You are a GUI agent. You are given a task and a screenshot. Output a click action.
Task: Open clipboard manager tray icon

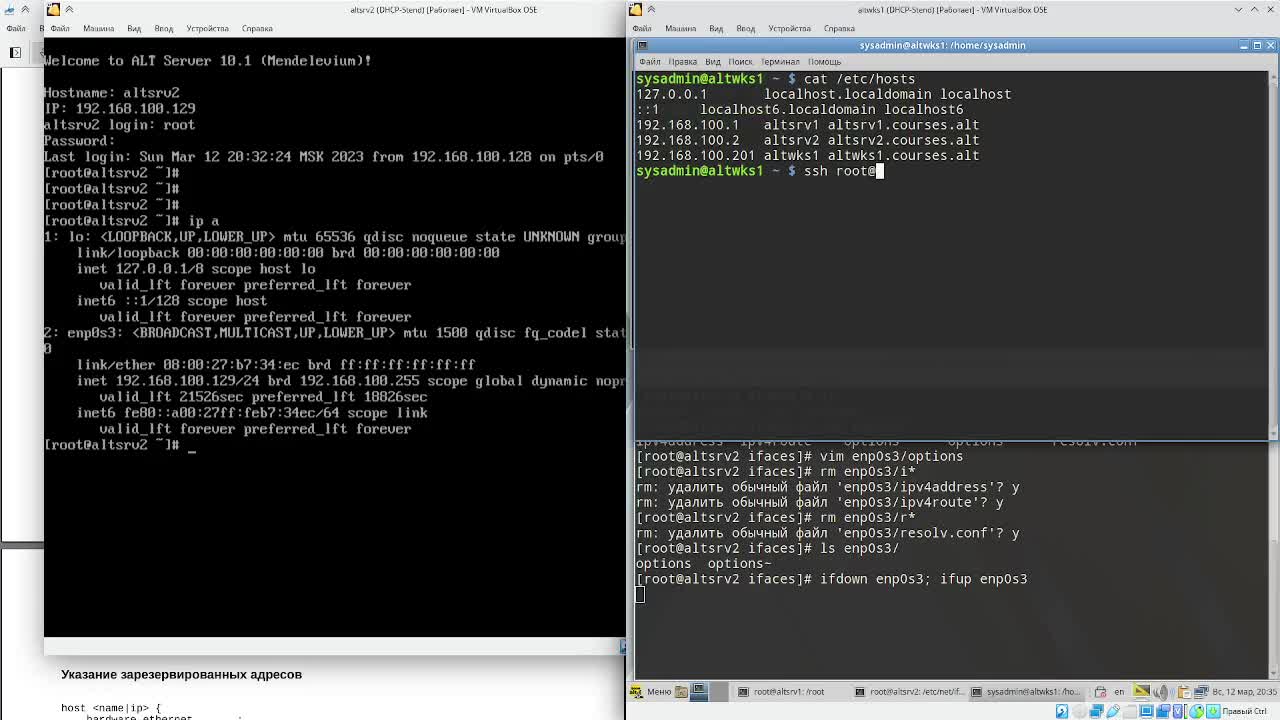[1183, 691]
